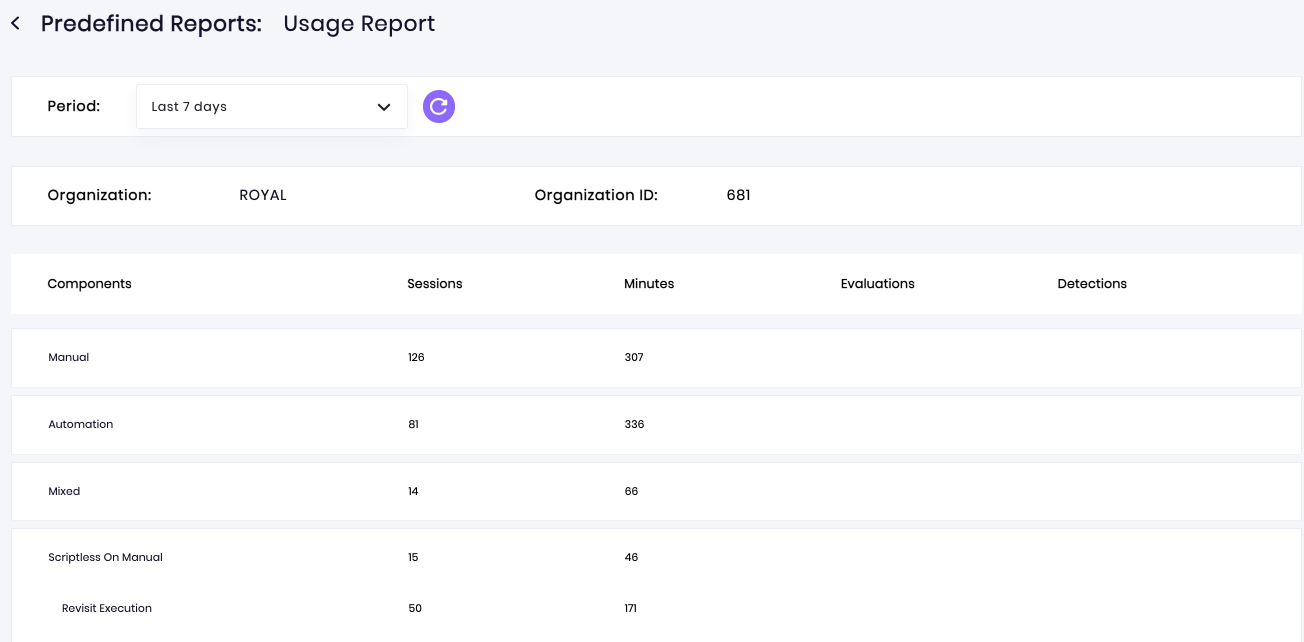Image resolution: width=1304 pixels, height=642 pixels.
Task: Click the Detections column header
Action: point(1092,284)
